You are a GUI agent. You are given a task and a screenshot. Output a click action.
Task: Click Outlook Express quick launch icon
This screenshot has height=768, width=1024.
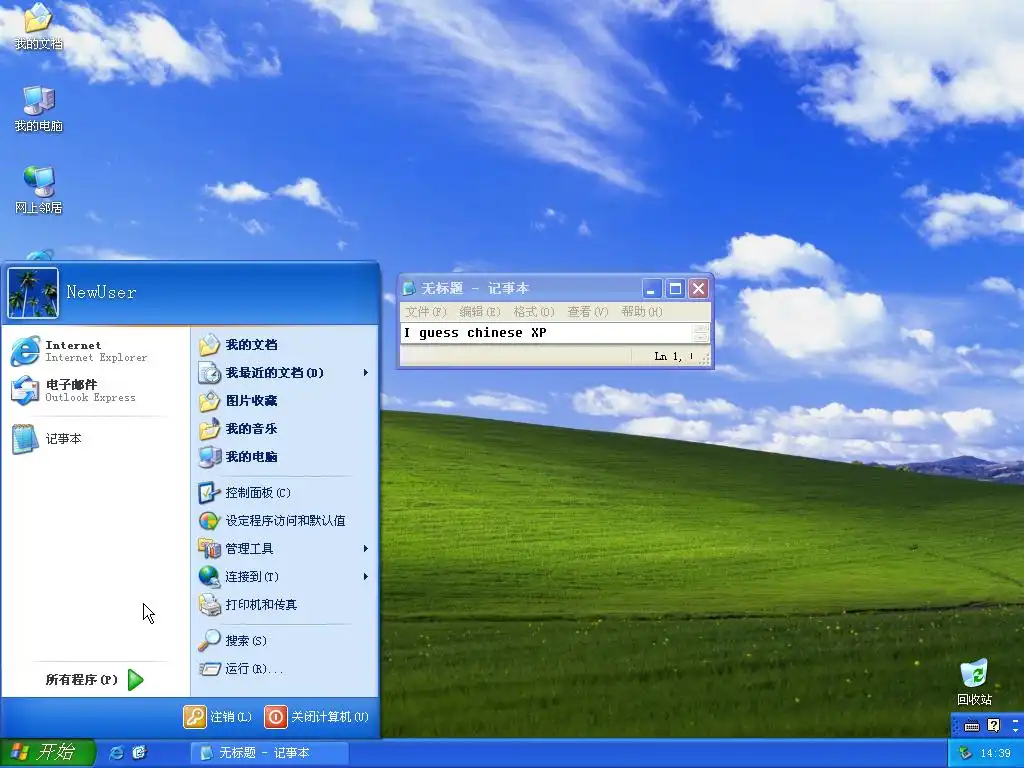click(139, 753)
